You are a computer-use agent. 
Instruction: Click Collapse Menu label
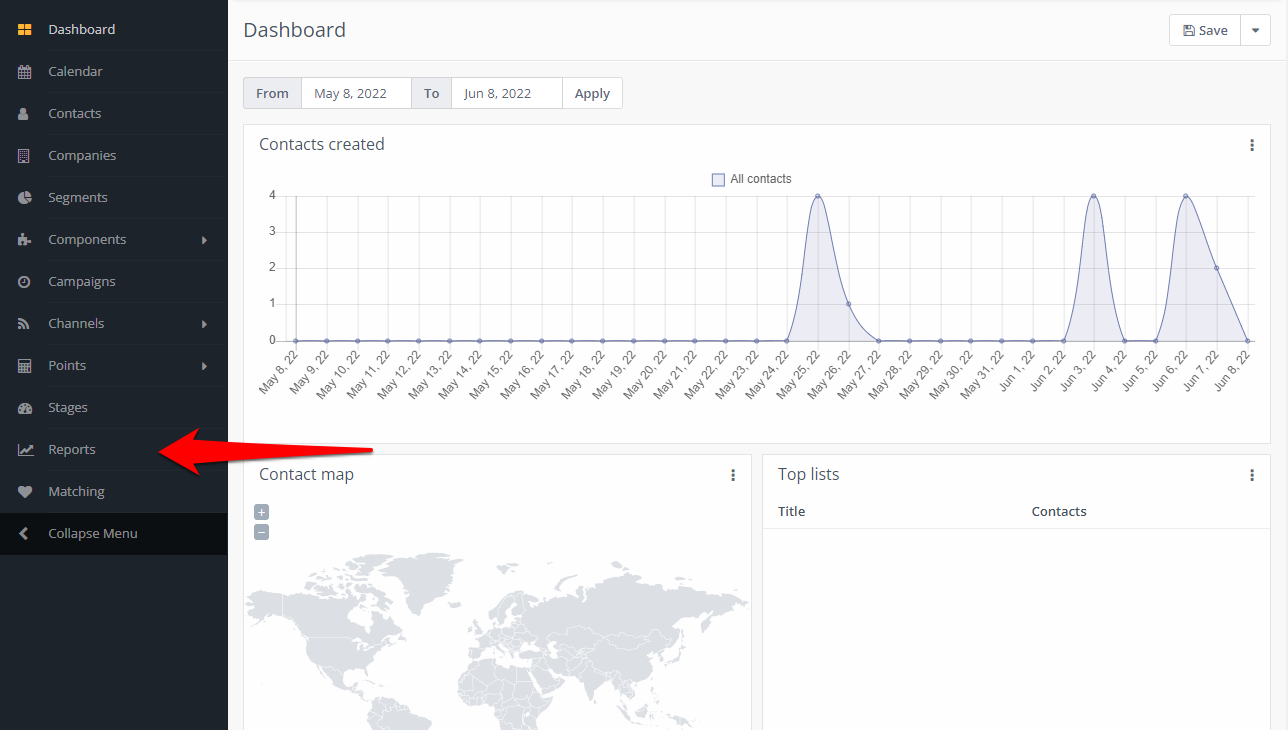[93, 534]
